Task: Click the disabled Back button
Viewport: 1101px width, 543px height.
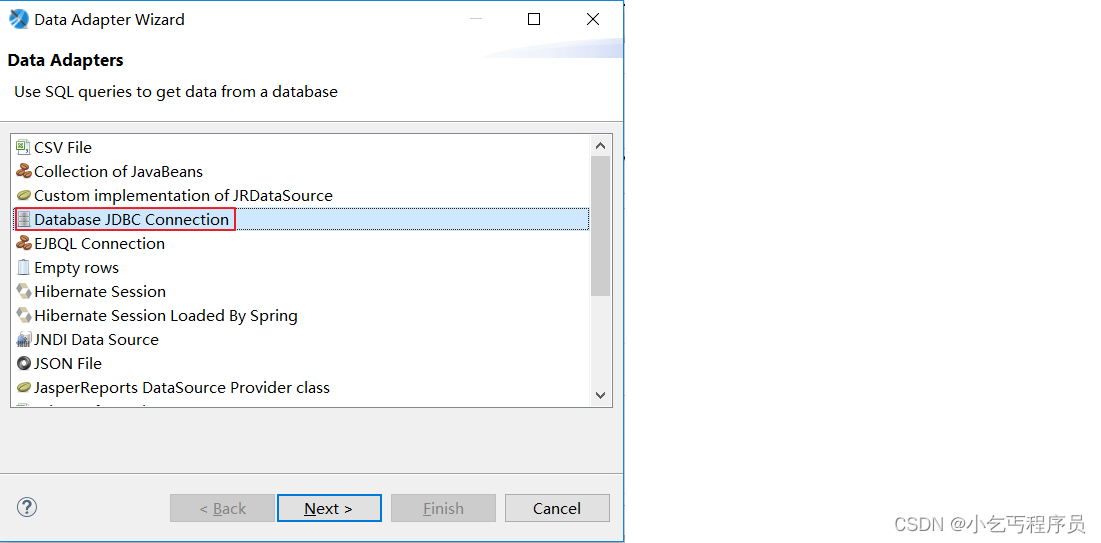Action: 222,508
